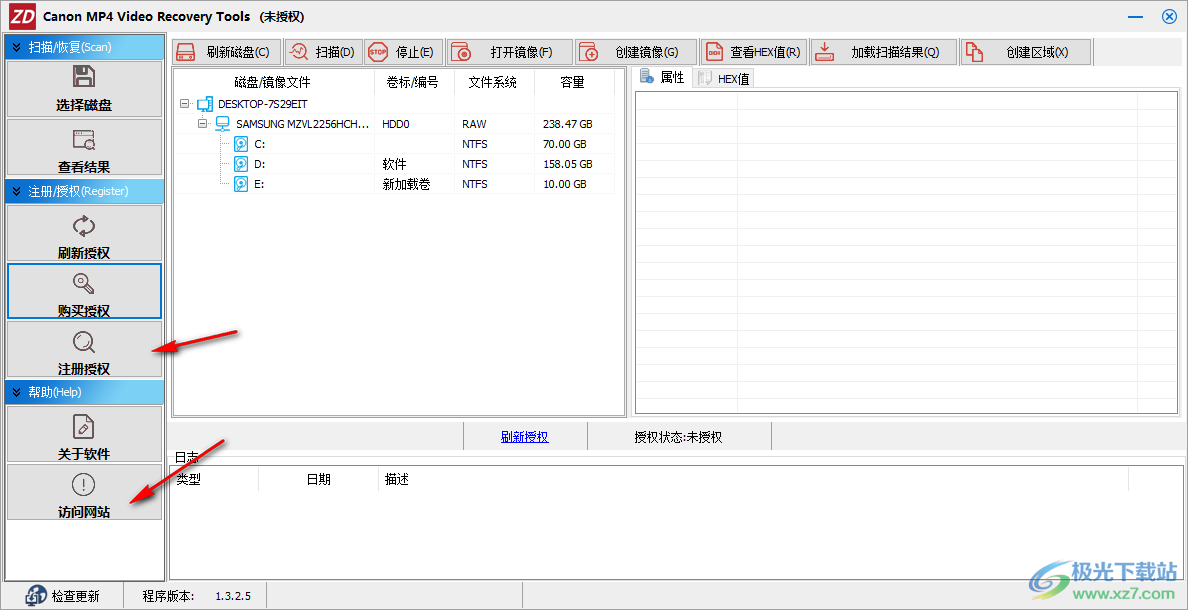Click the 日期 log column header
This screenshot has height=610, width=1188.
click(318, 480)
